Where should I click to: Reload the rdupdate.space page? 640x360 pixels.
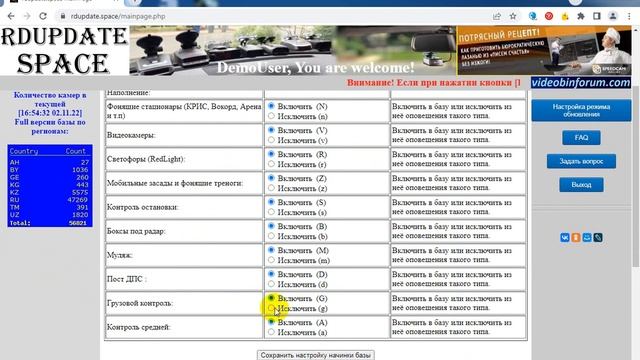43,16
